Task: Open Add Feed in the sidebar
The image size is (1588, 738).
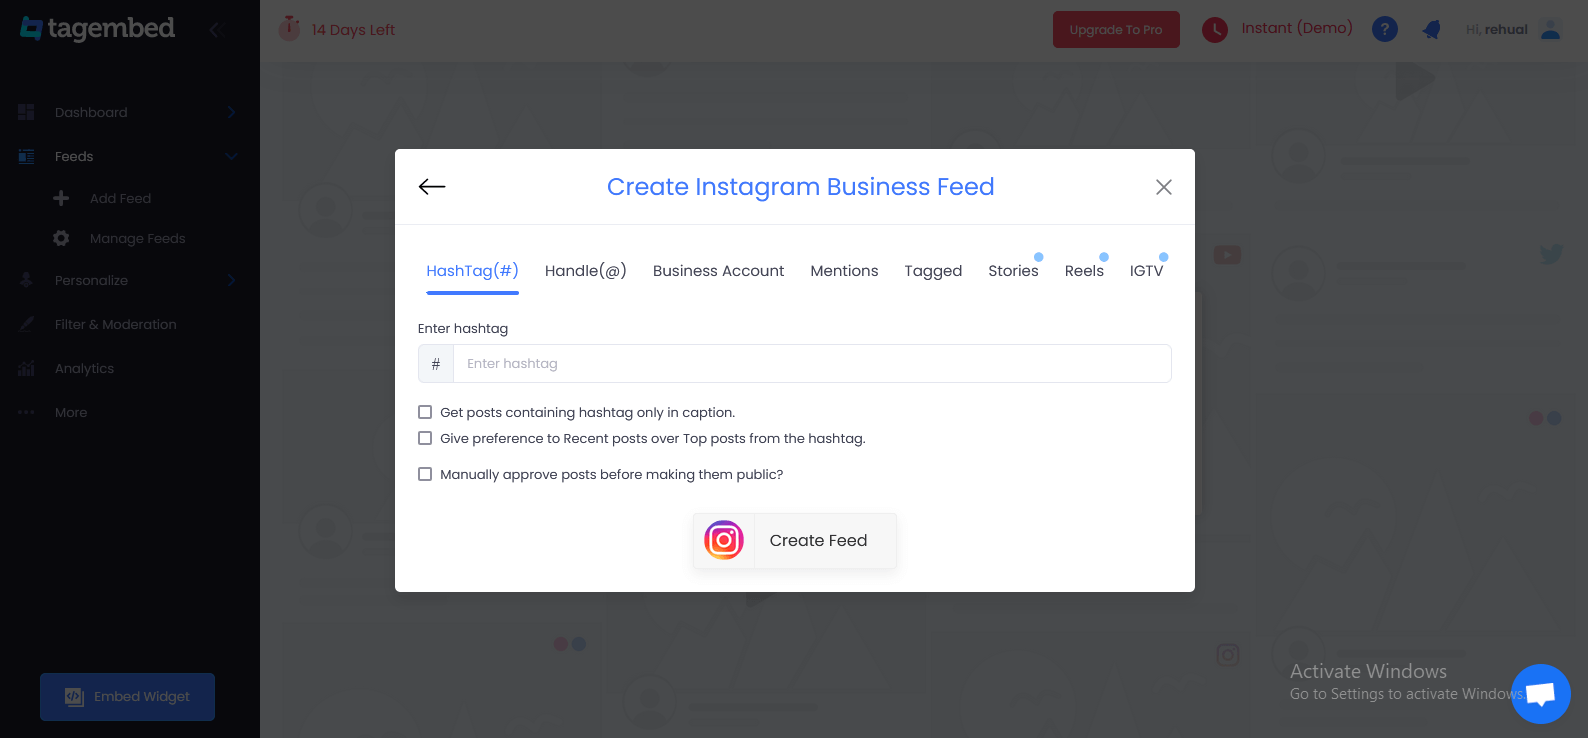Action: tap(120, 198)
